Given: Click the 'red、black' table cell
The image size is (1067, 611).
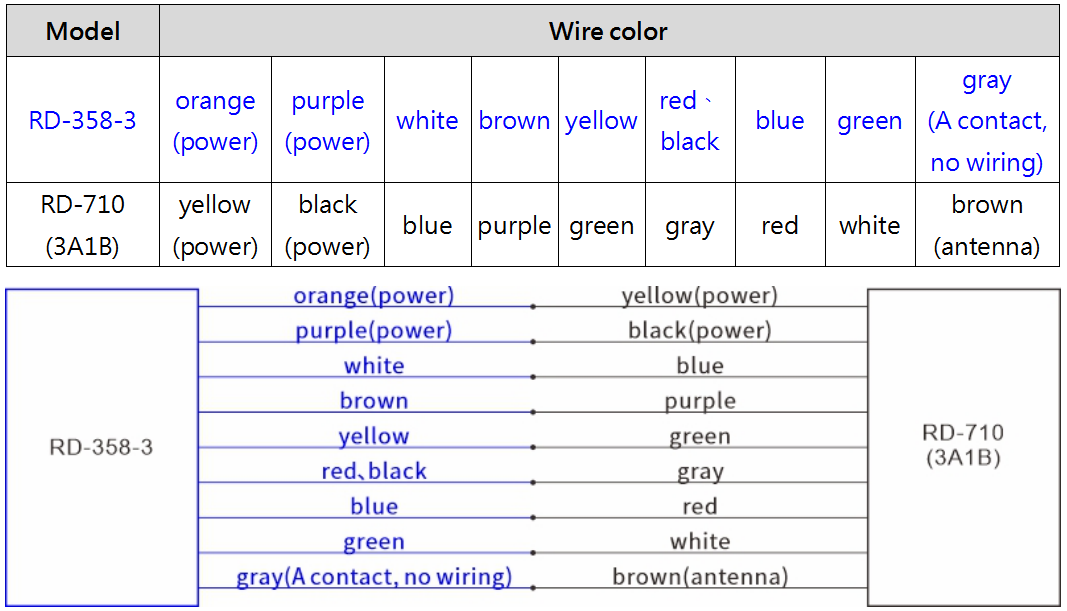Looking at the screenshot, I should click(690, 121).
